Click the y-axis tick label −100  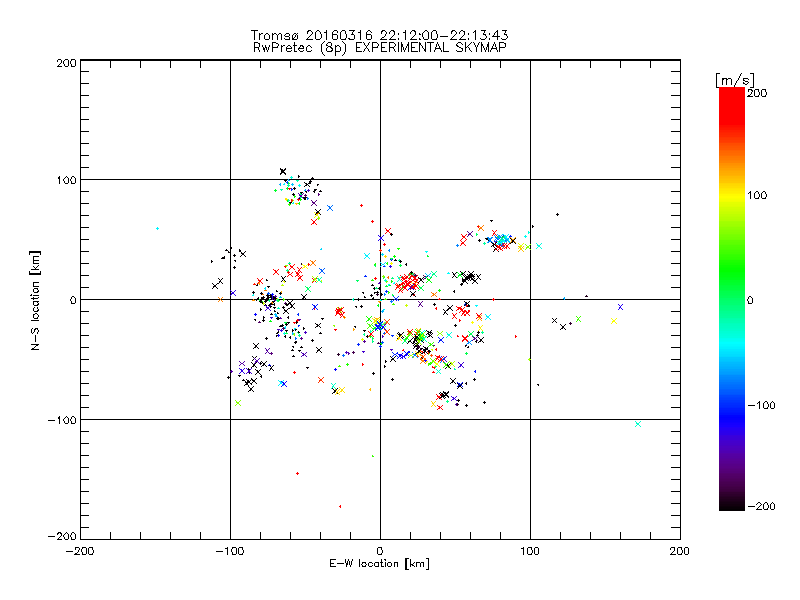click(x=62, y=420)
